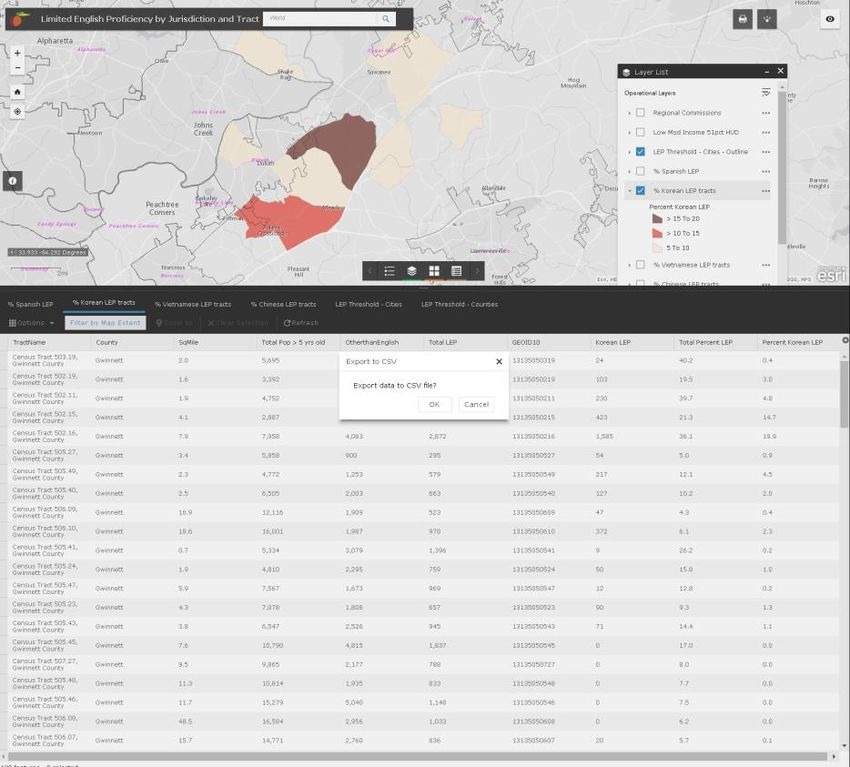Enable the Regional Commissions layer

point(640,113)
